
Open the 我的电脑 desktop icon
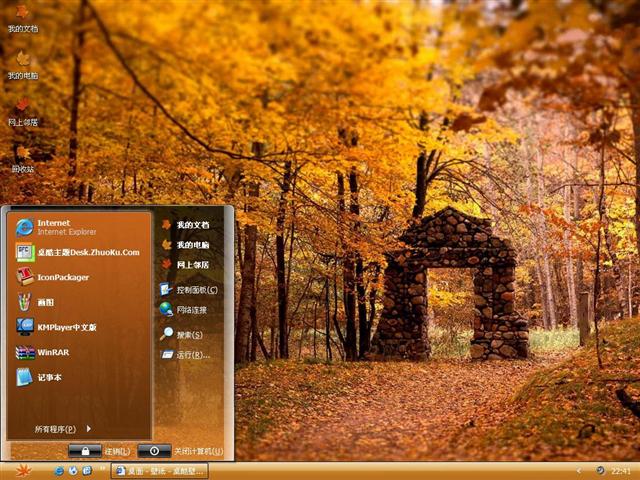tap(22, 64)
